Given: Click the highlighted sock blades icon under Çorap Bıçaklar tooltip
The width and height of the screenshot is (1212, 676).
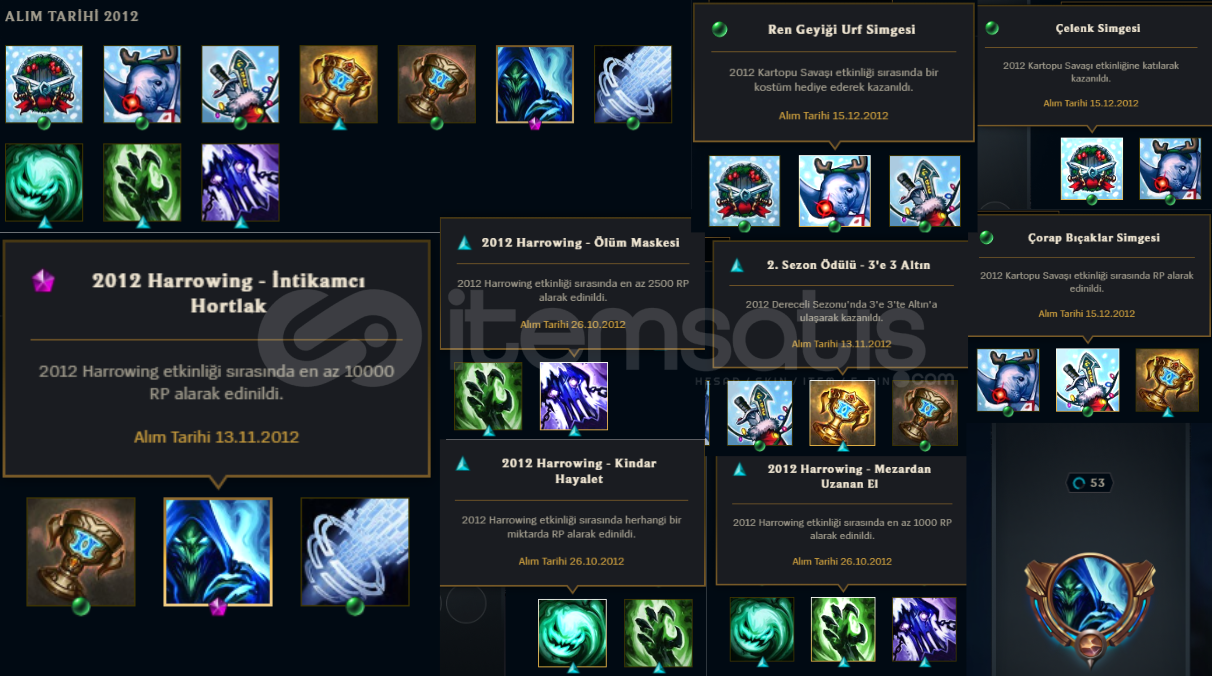Looking at the screenshot, I should point(1087,380).
